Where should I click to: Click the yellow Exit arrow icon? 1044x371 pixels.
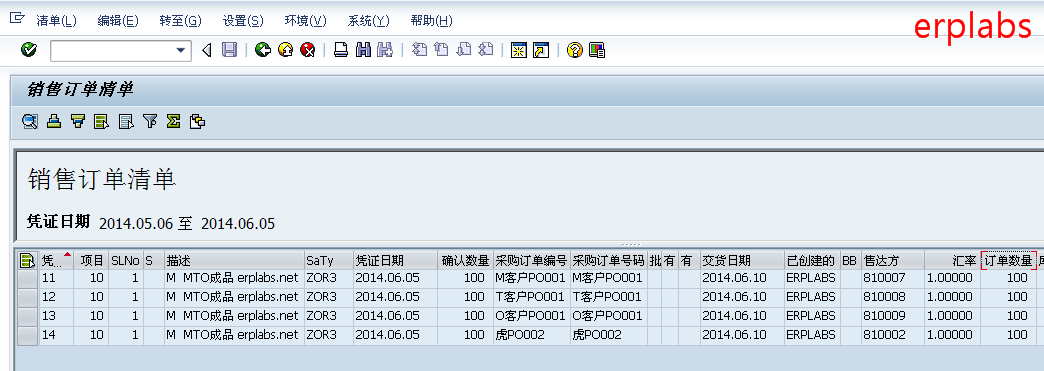tap(286, 50)
